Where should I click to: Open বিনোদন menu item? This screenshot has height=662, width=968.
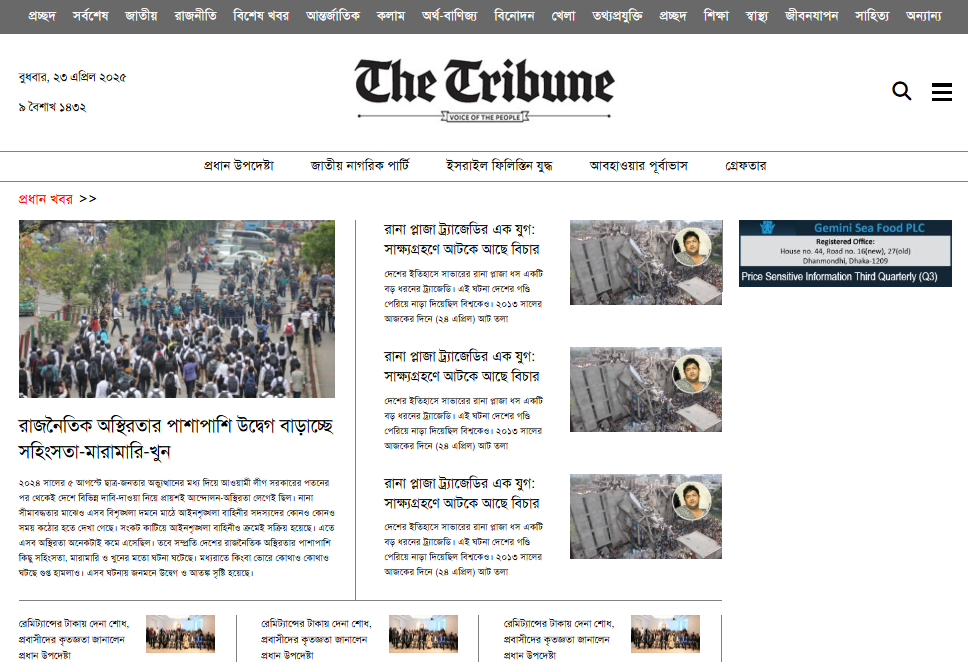(x=514, y=16)
